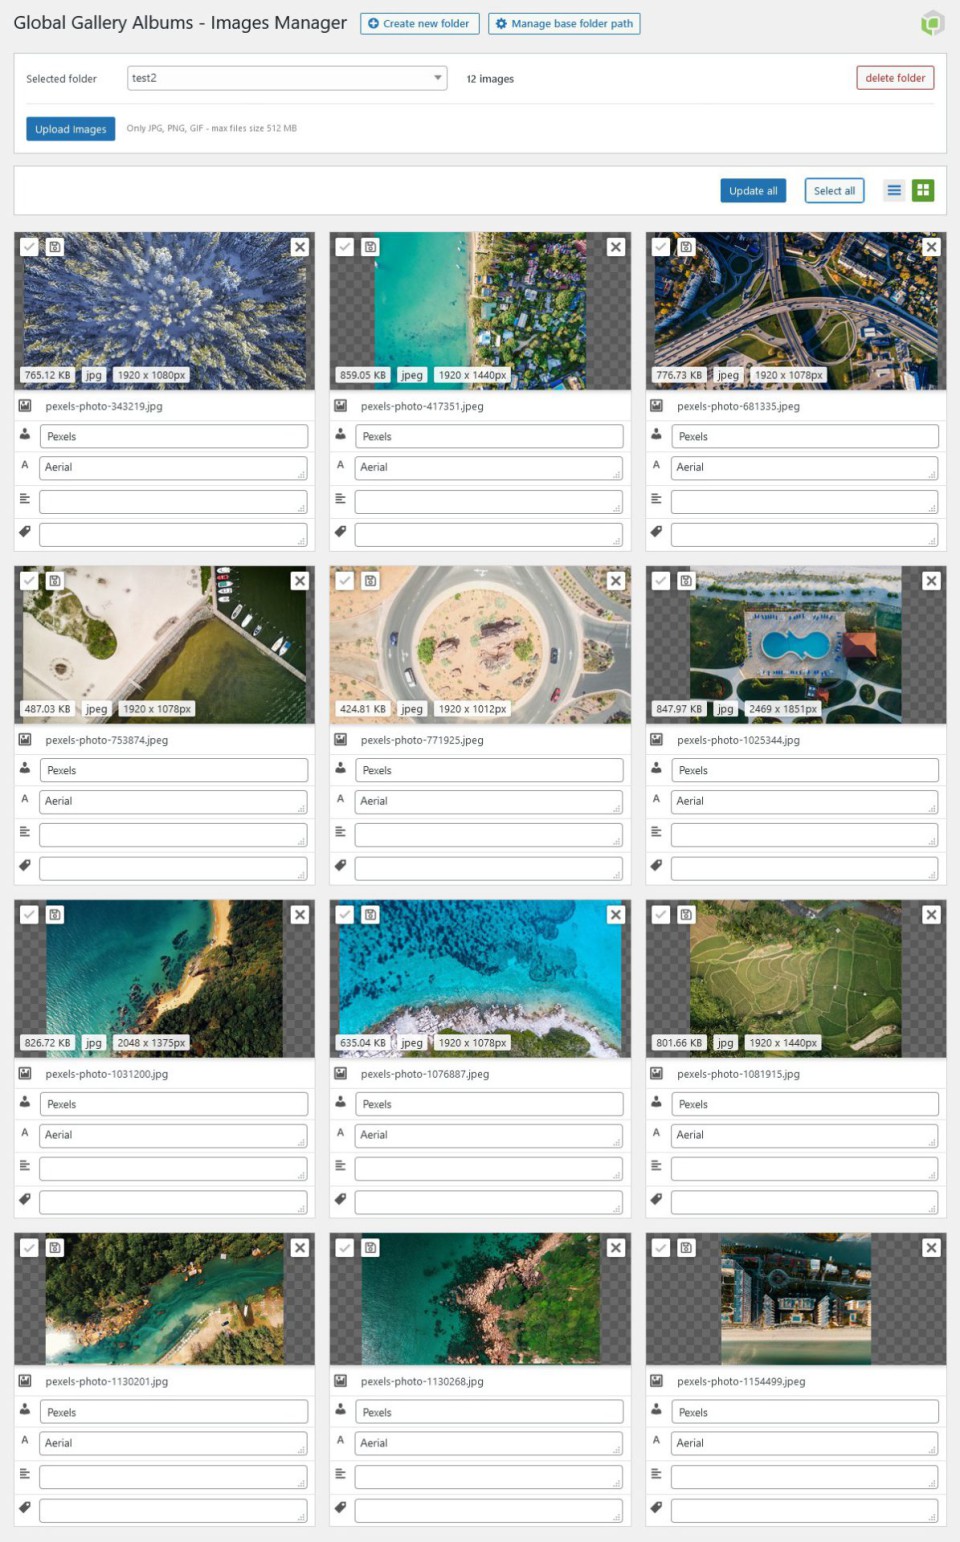The image size is (960, 1542).
Task: Check the pexels-photo-1081915.jpg selection box
Action: point(661,915)
